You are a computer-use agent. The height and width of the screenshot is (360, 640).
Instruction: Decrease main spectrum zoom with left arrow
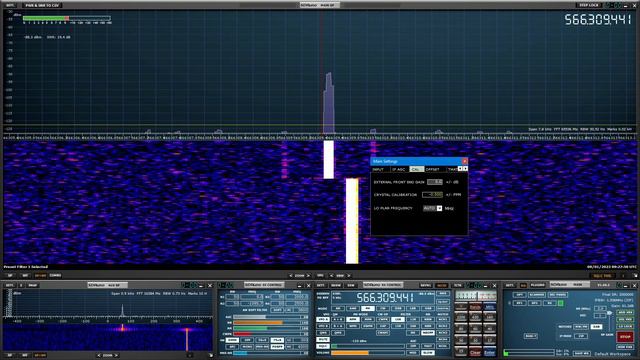tap(291, 276)
